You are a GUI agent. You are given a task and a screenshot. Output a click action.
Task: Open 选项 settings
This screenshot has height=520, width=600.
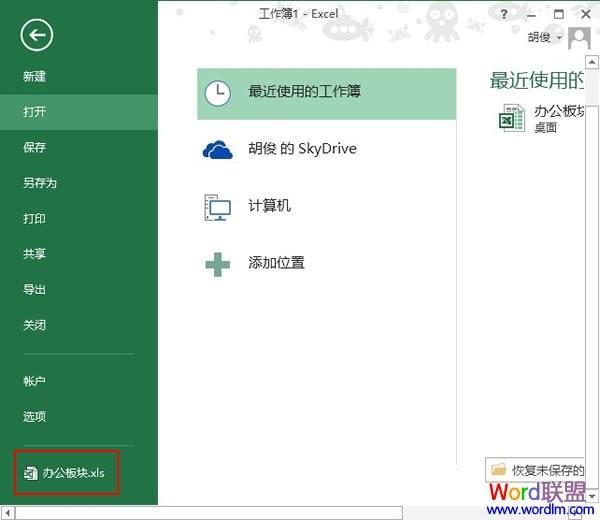point(34,416)
